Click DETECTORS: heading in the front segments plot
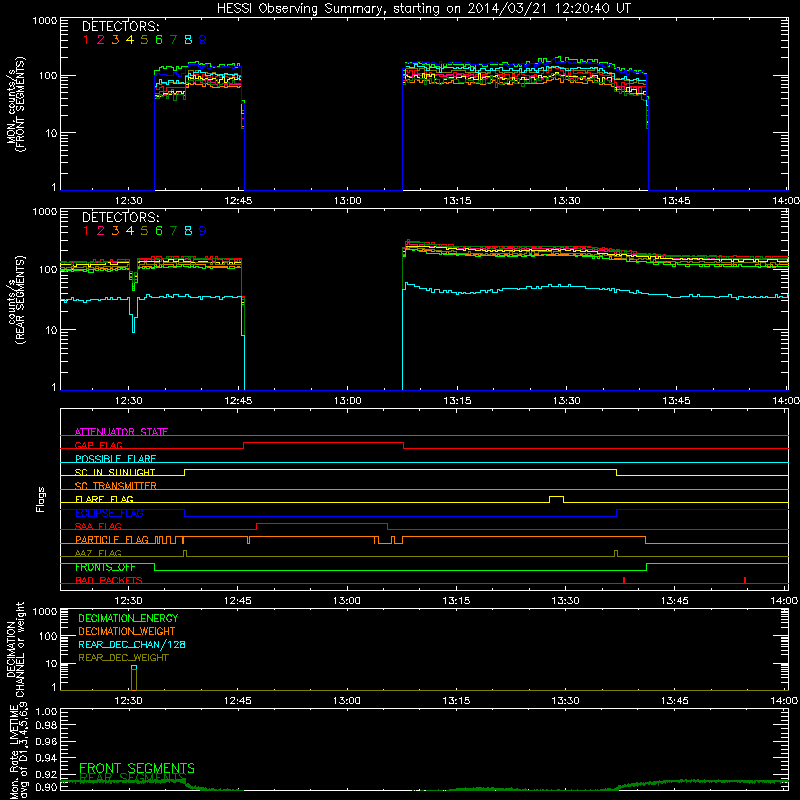 [x=120, y=26]
